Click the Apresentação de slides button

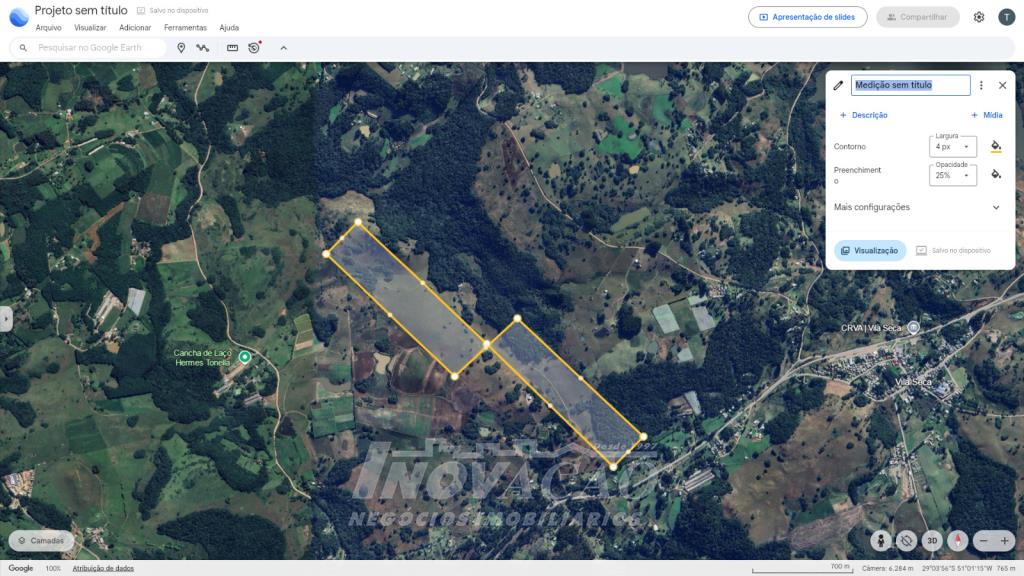tap(807, 17)
